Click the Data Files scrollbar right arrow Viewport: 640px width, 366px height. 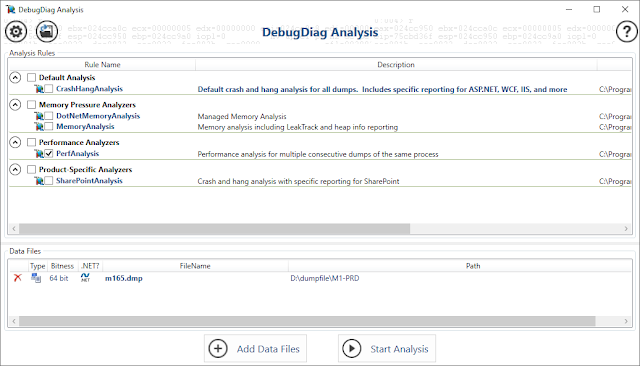pyautogui.click(x=626, y=321)
